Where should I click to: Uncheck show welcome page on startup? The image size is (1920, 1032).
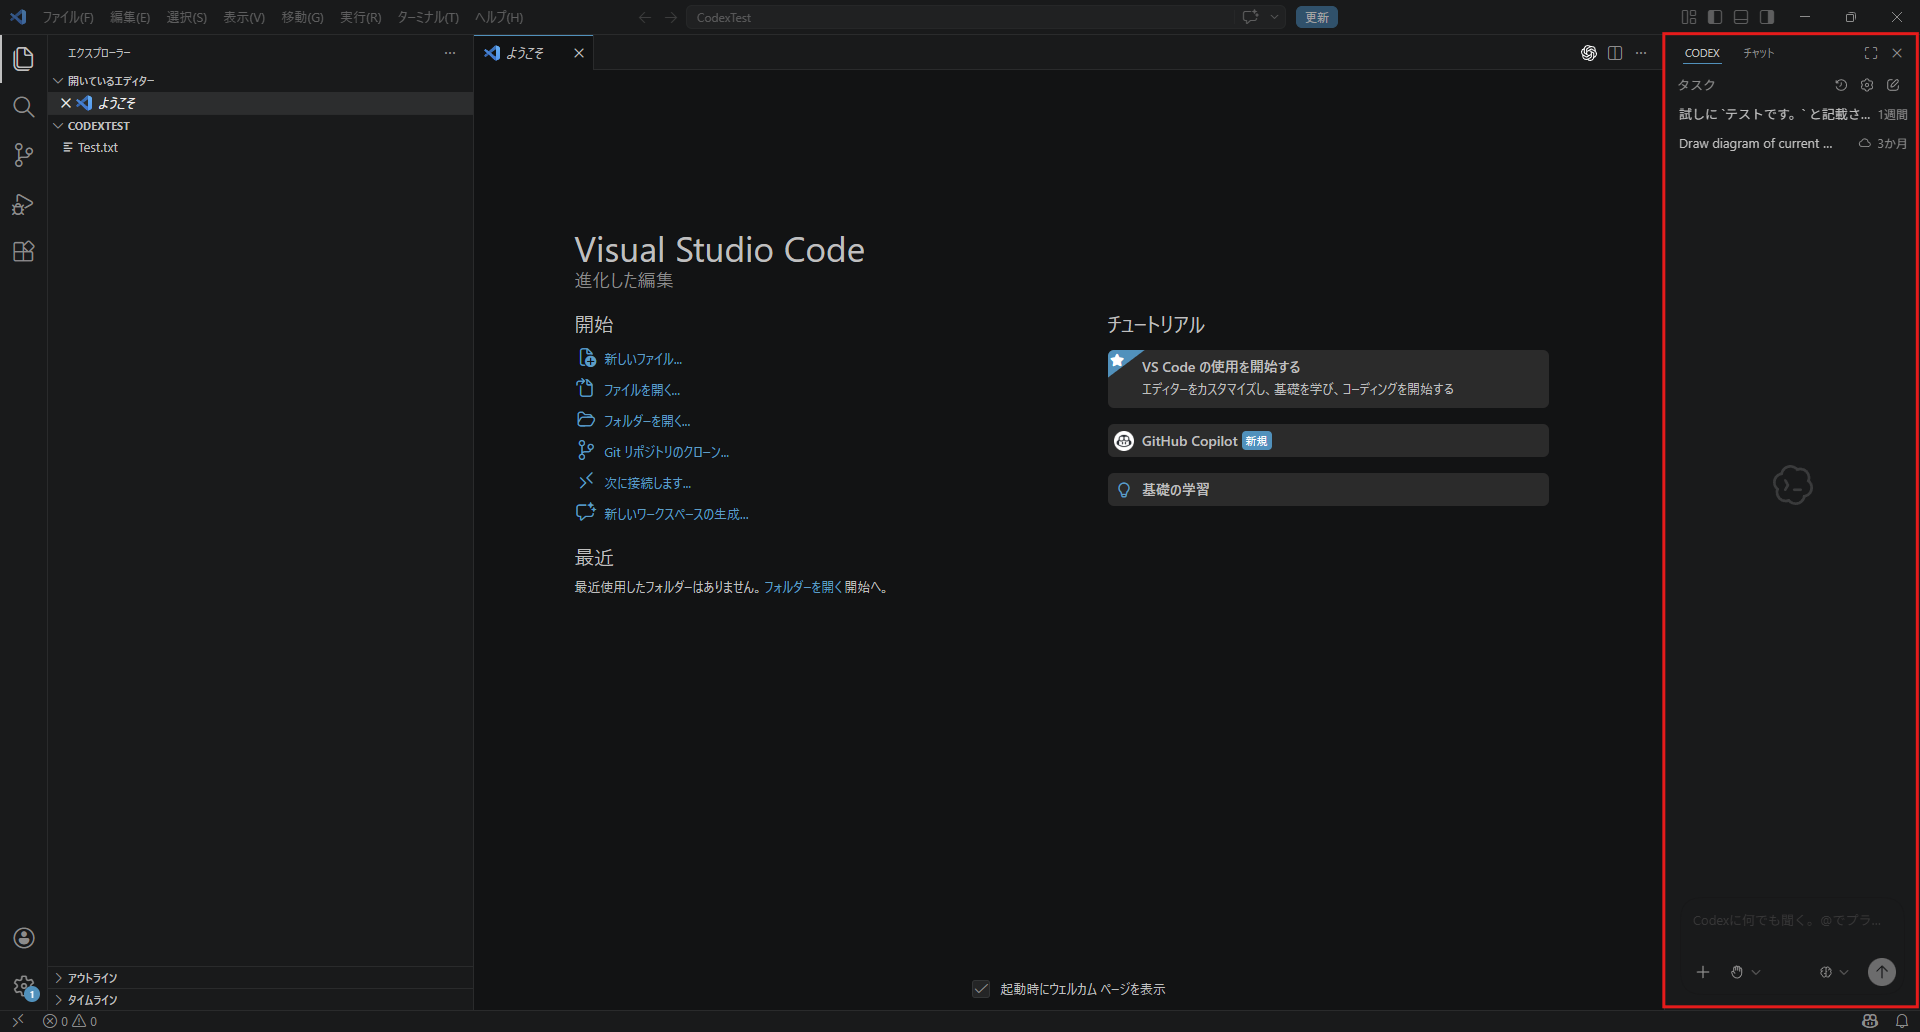[x=981, y=989]
